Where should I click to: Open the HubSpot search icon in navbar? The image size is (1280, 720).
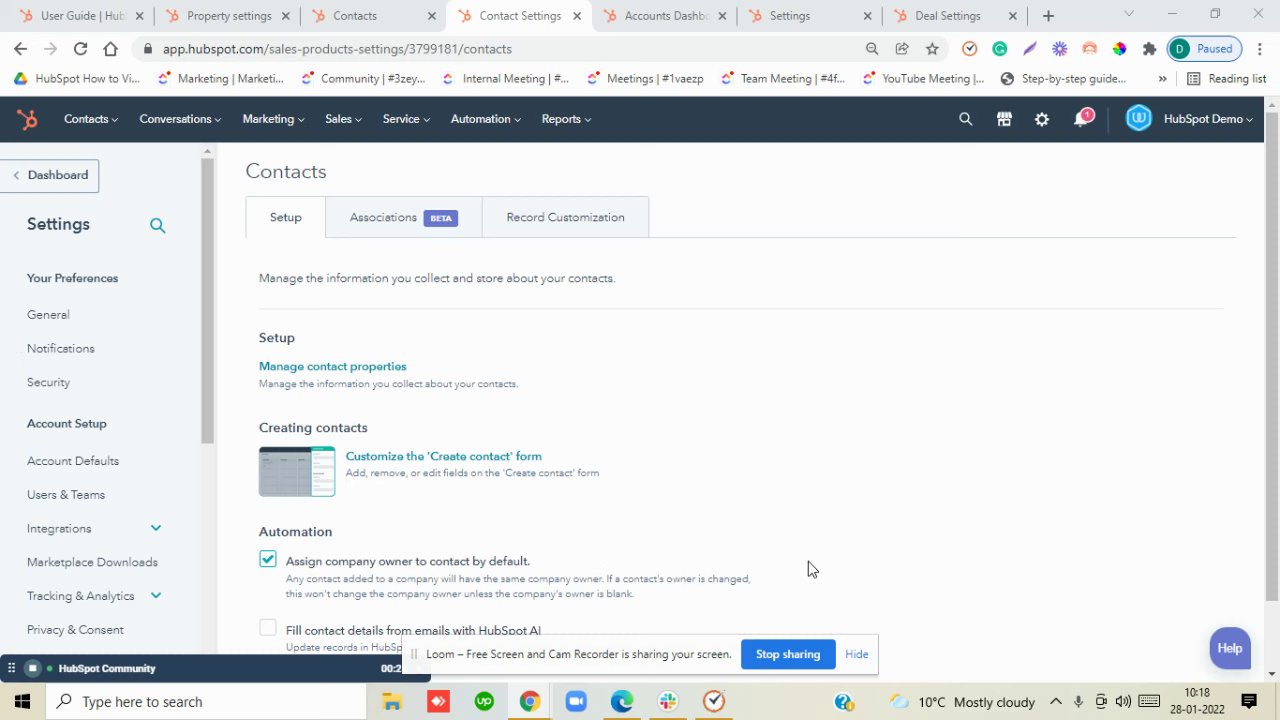pos(965,119)
